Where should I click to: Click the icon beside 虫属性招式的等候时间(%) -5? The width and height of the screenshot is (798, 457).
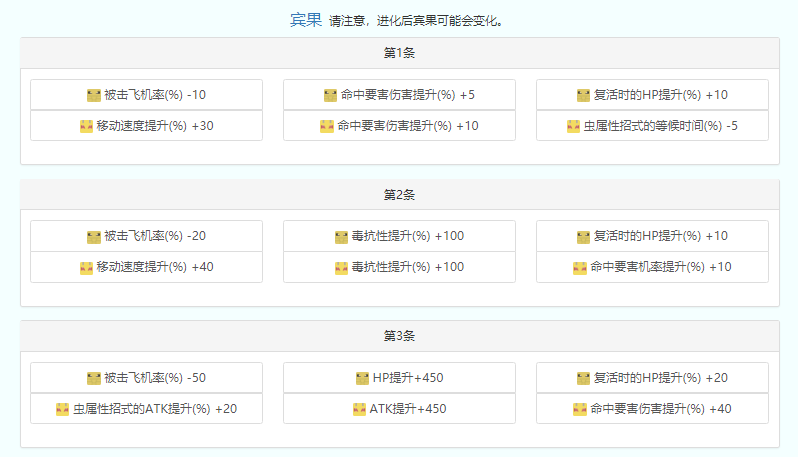(x=573, y=126)
